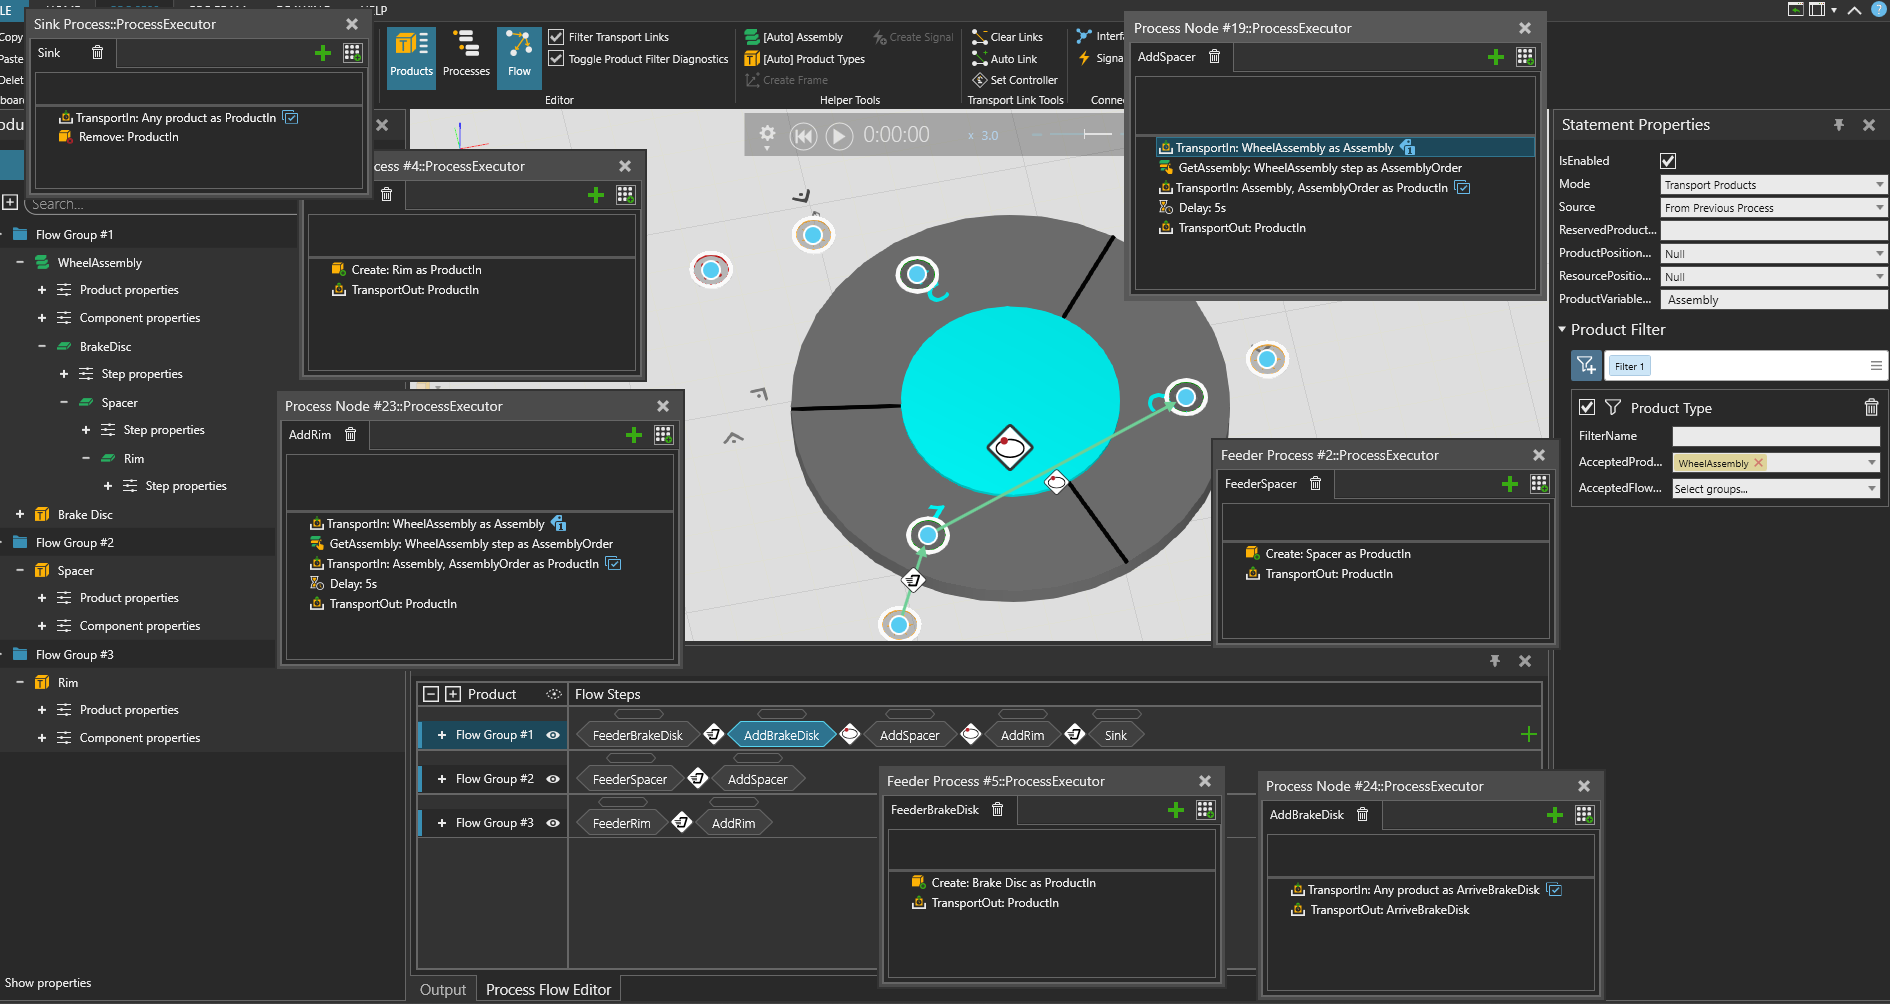Collapse the Product Filter section
Viewport: 1890px width, 1004px height.
click(x=1563, y=330)
